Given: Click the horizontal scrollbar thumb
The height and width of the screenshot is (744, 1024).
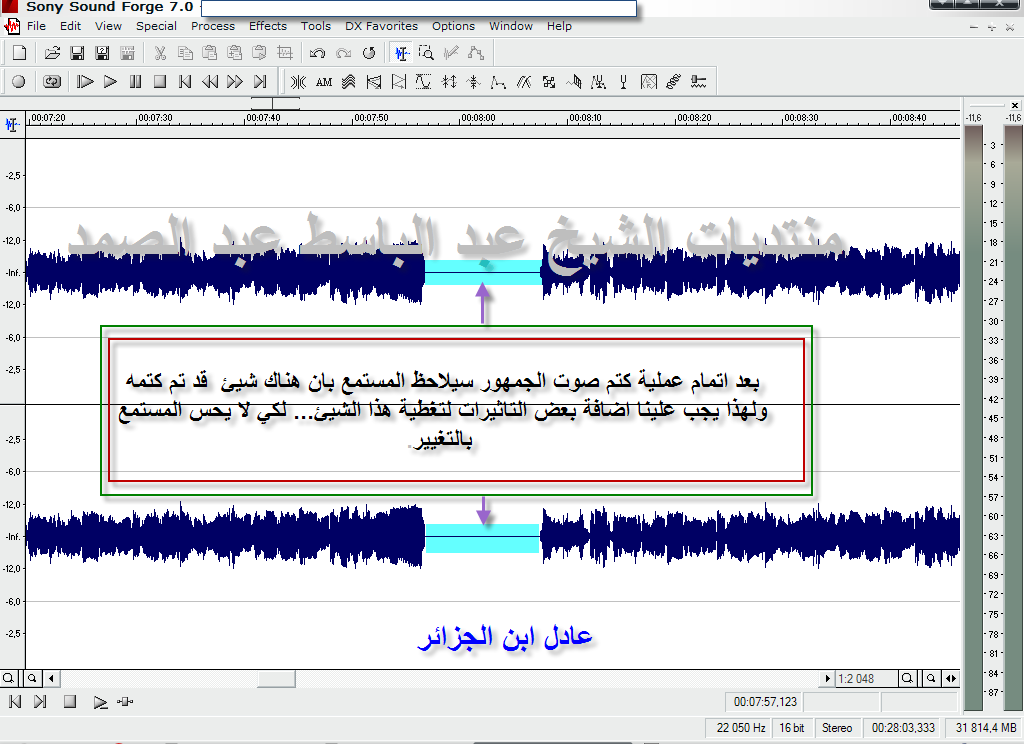Looking at the screenshot, I should 276,679.
